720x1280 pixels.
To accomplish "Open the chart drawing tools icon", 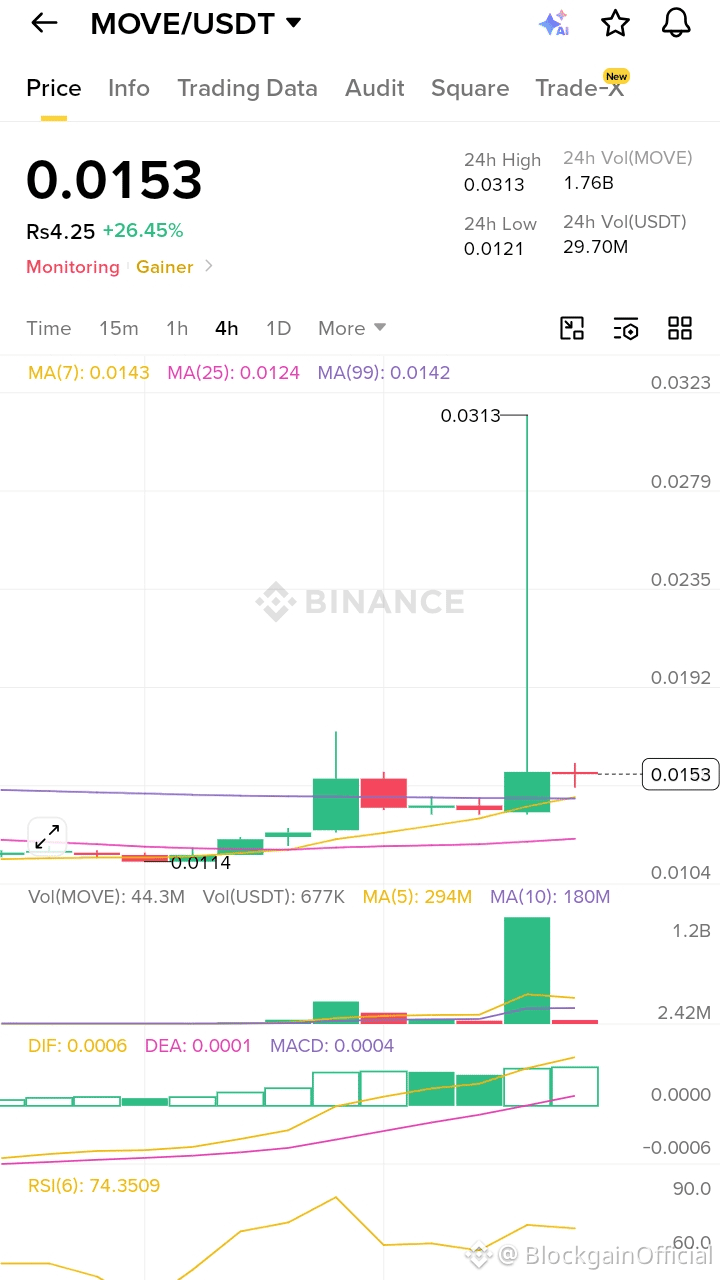I will coord(572,328).
